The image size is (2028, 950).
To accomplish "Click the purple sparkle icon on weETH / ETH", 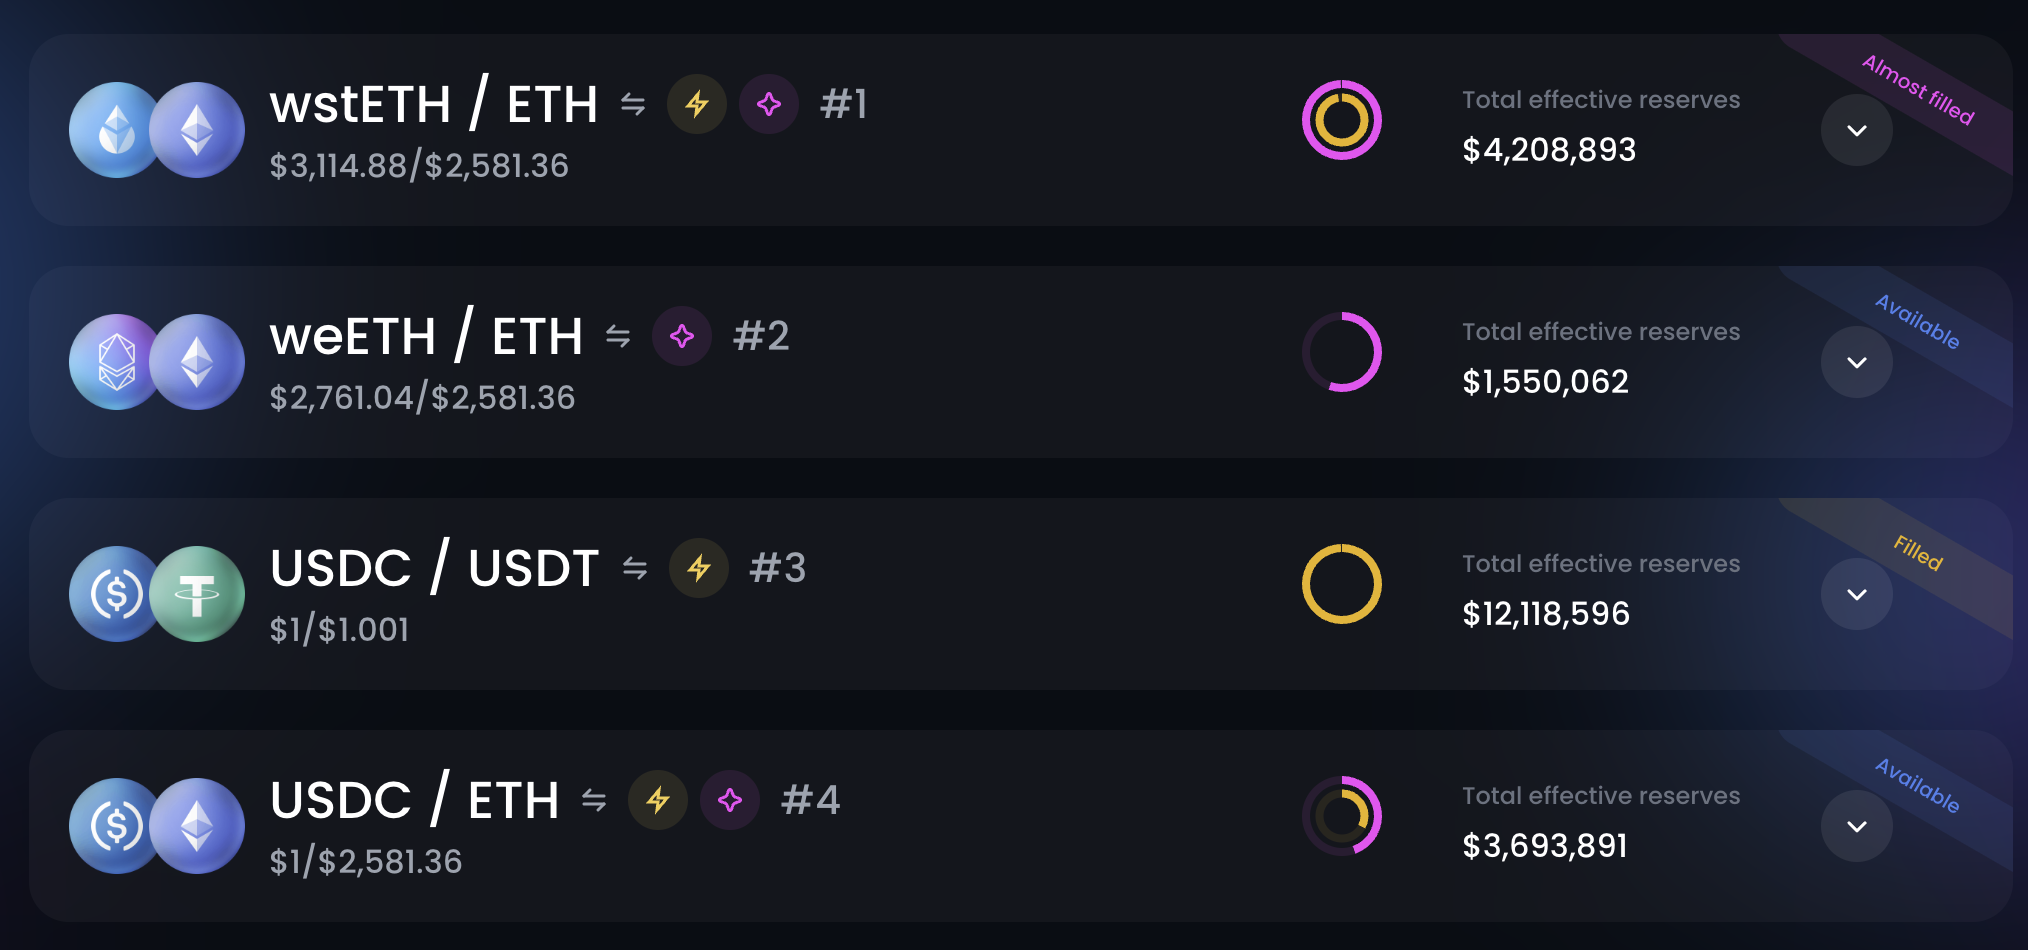I will point(682,336).
